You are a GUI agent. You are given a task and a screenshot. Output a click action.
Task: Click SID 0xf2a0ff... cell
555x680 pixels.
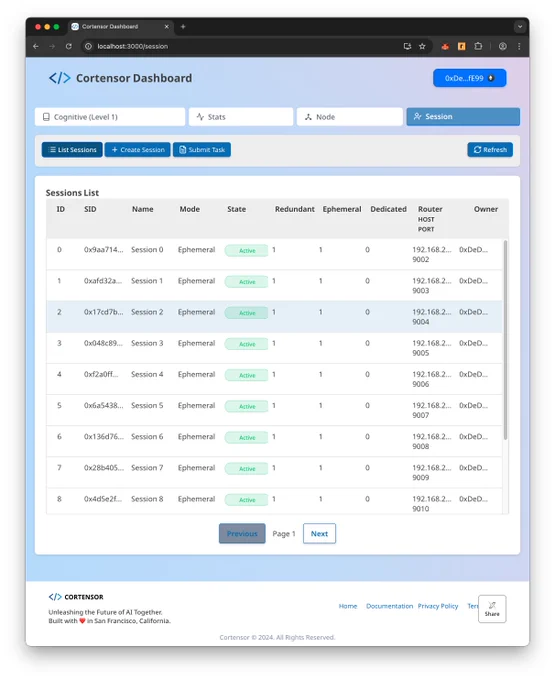101,375
